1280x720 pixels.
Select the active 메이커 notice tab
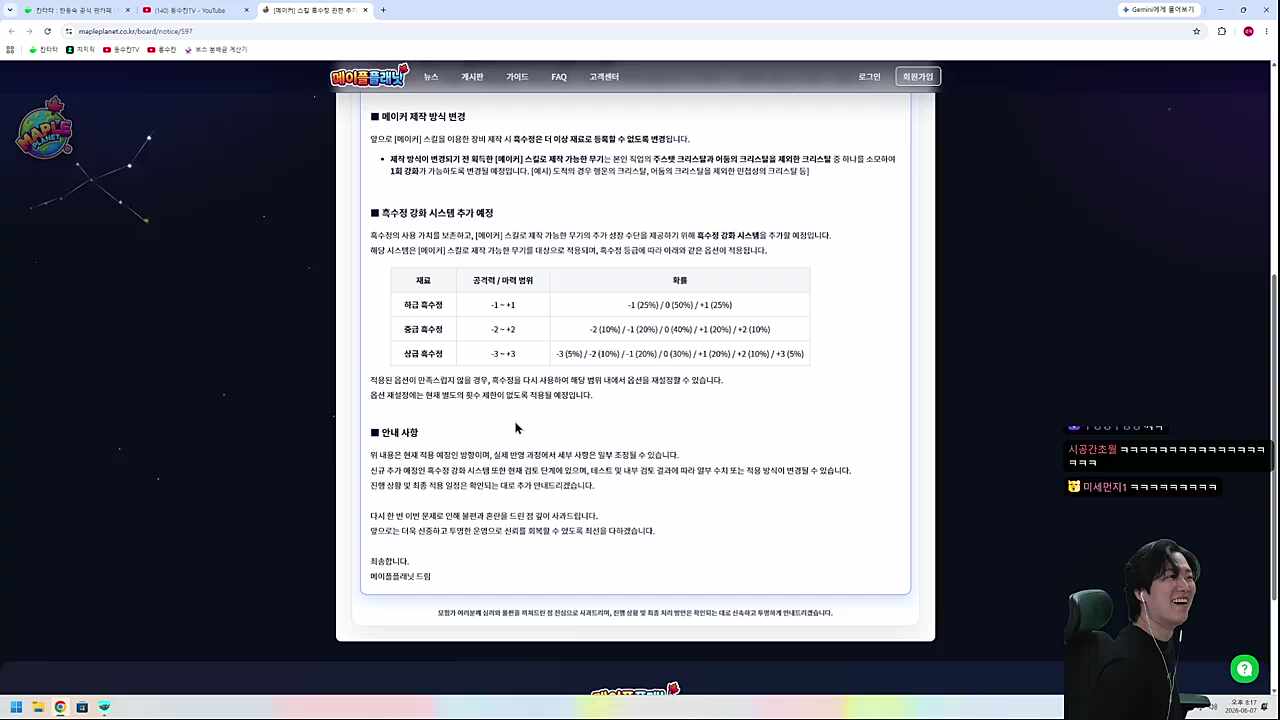click(x=314, y=10)
